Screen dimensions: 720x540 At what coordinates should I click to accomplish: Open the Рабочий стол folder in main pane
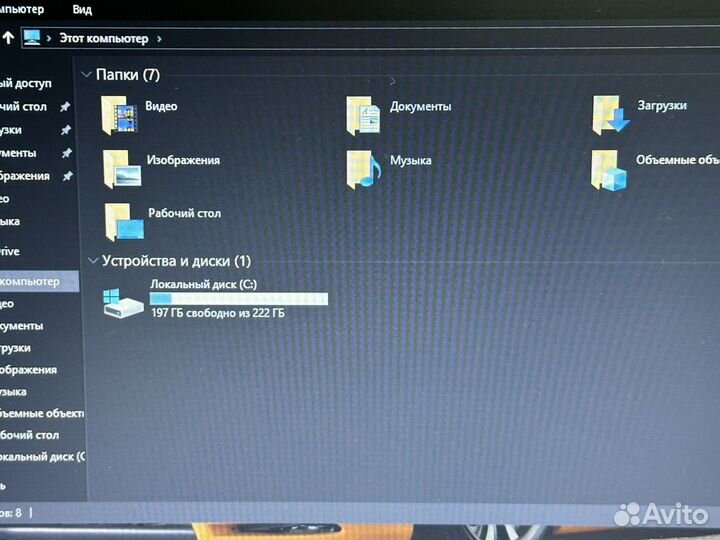click(x=125, y=221)
